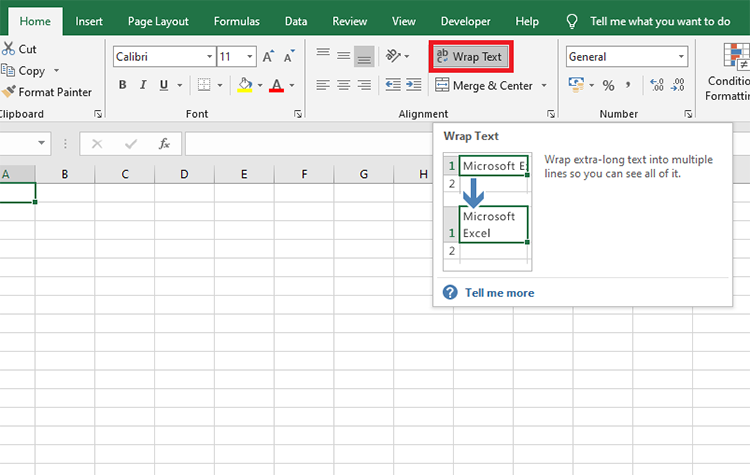
Task: Open the Number format dialog launcher
Action: coord(688,114)
